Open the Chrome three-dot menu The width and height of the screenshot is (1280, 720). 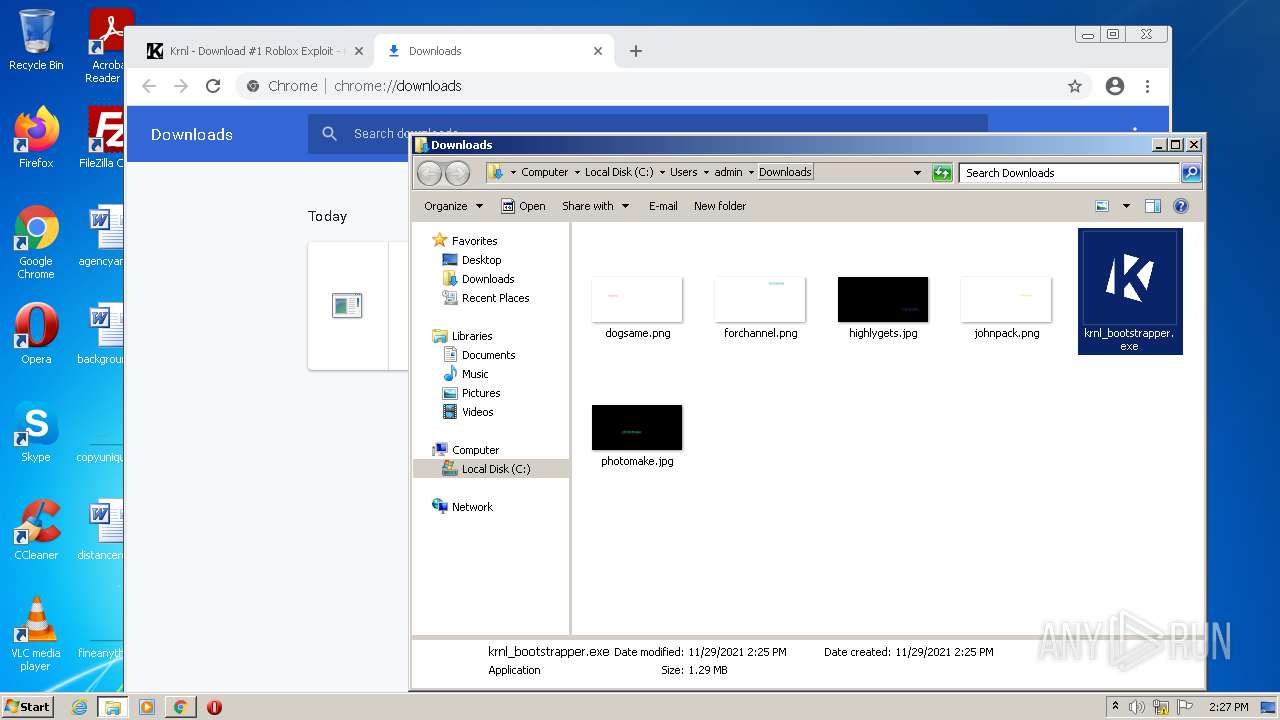pyautogui.click(x=1147, y=86)
